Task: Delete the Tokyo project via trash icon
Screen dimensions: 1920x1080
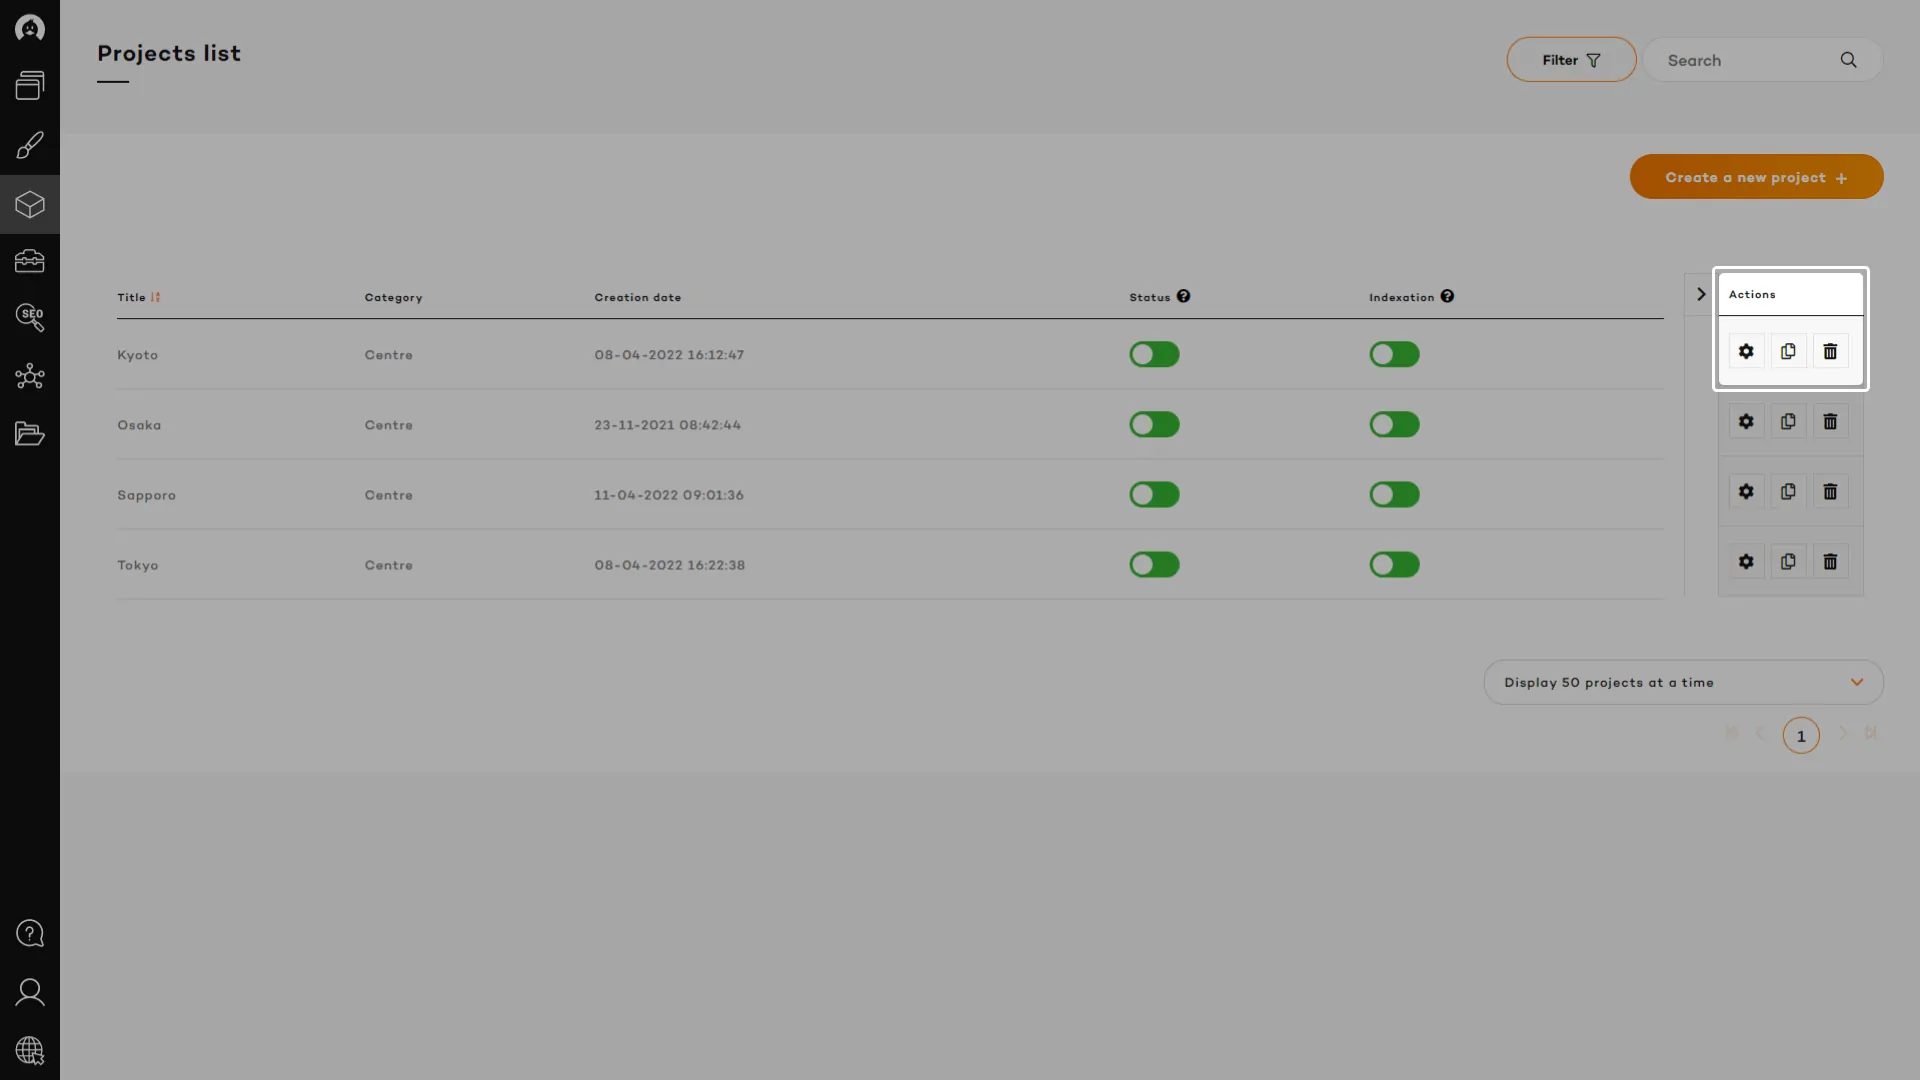Action: (1830, 562)
